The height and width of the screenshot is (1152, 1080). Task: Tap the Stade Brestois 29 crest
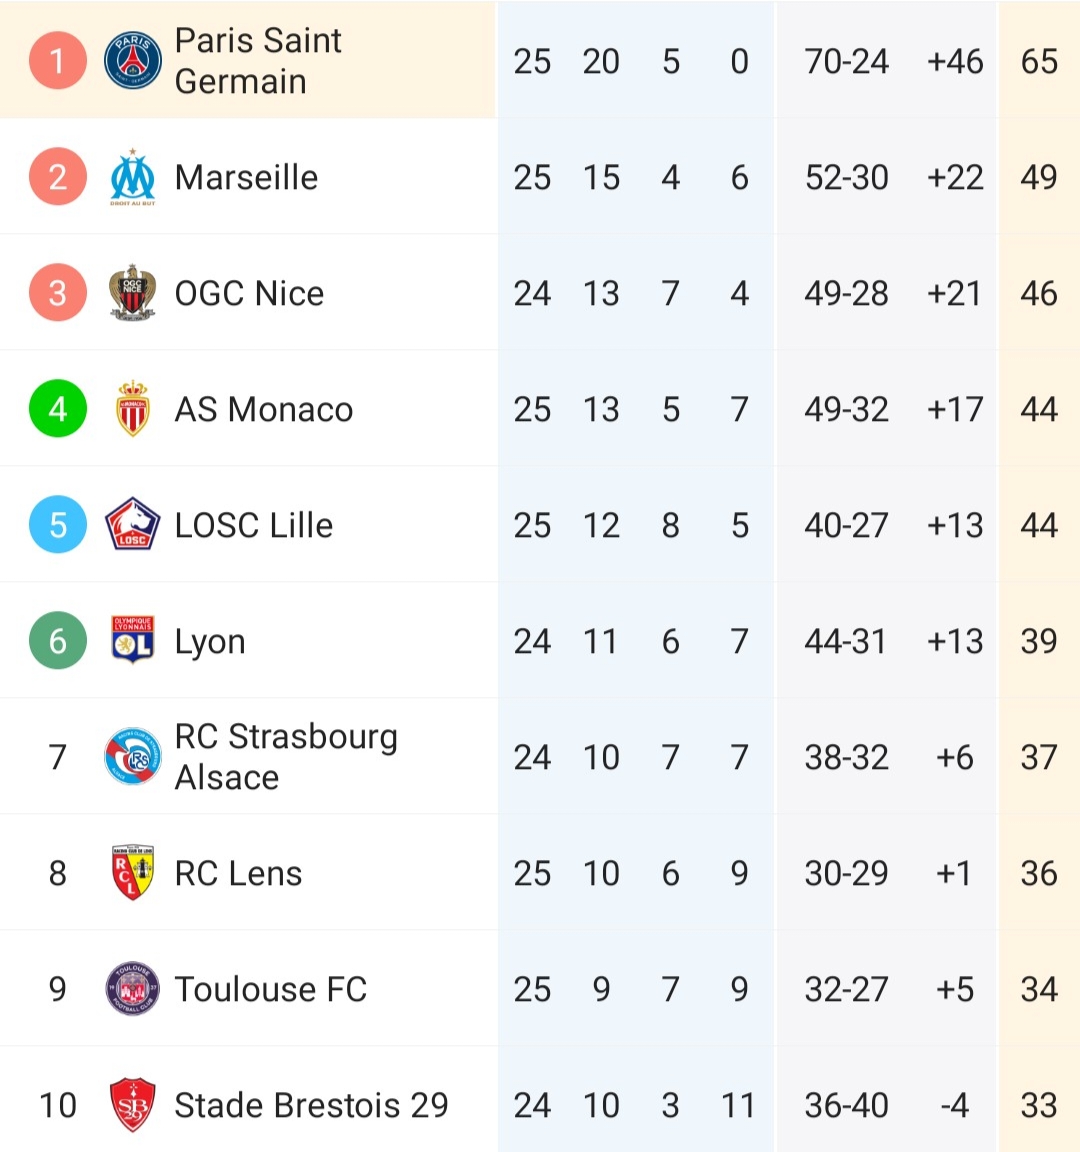(133, 1105)
